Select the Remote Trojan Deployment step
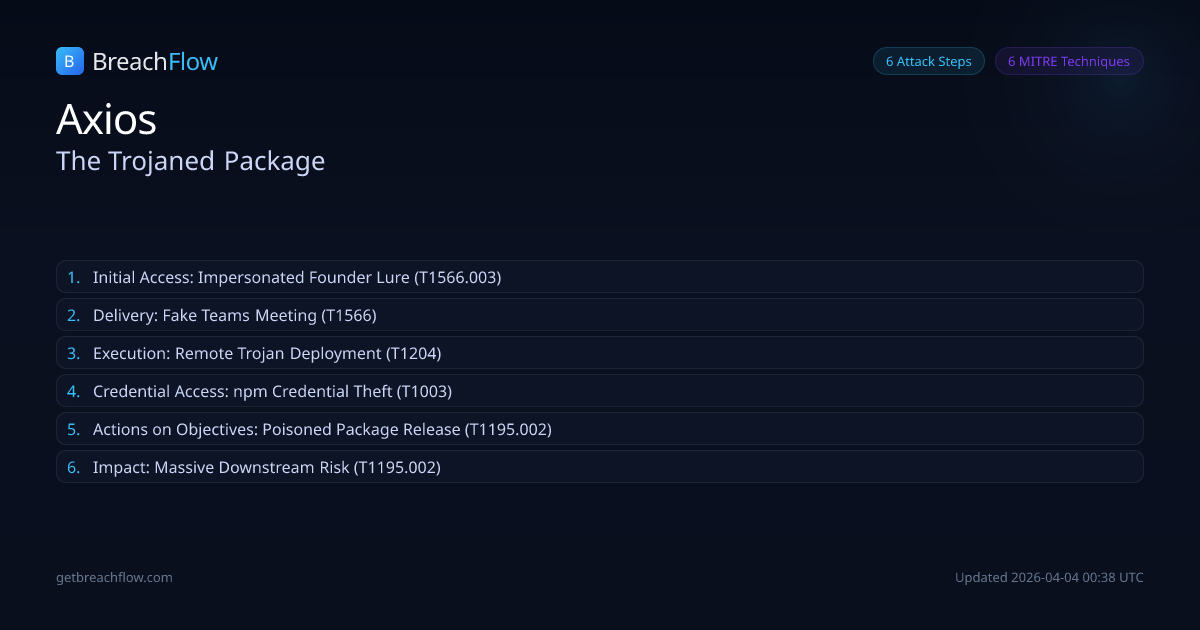1200x630 pixels. pos(267,353)
